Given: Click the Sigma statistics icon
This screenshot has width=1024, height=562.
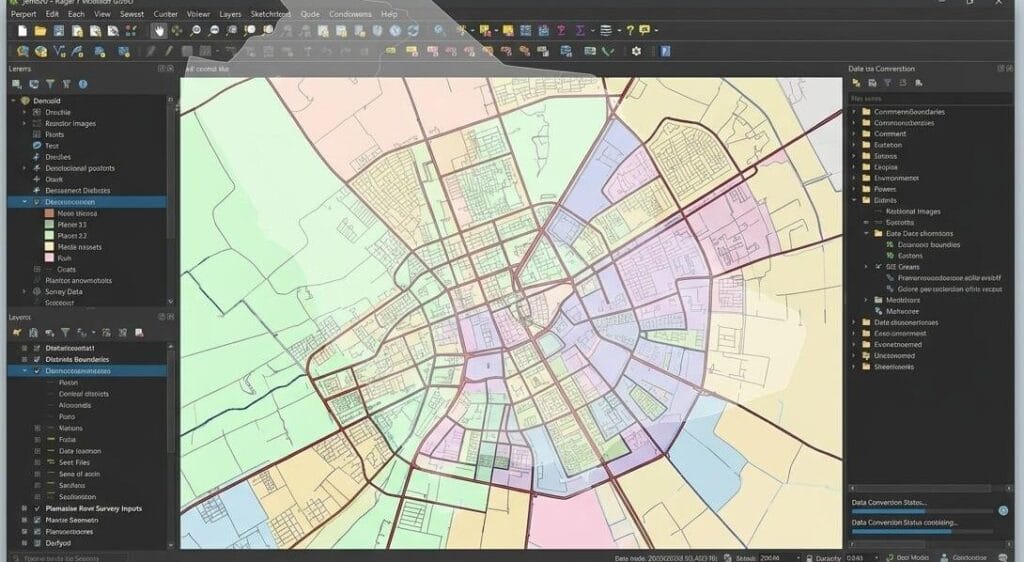Looking at the screenshot, I should (x=580, y=31).
